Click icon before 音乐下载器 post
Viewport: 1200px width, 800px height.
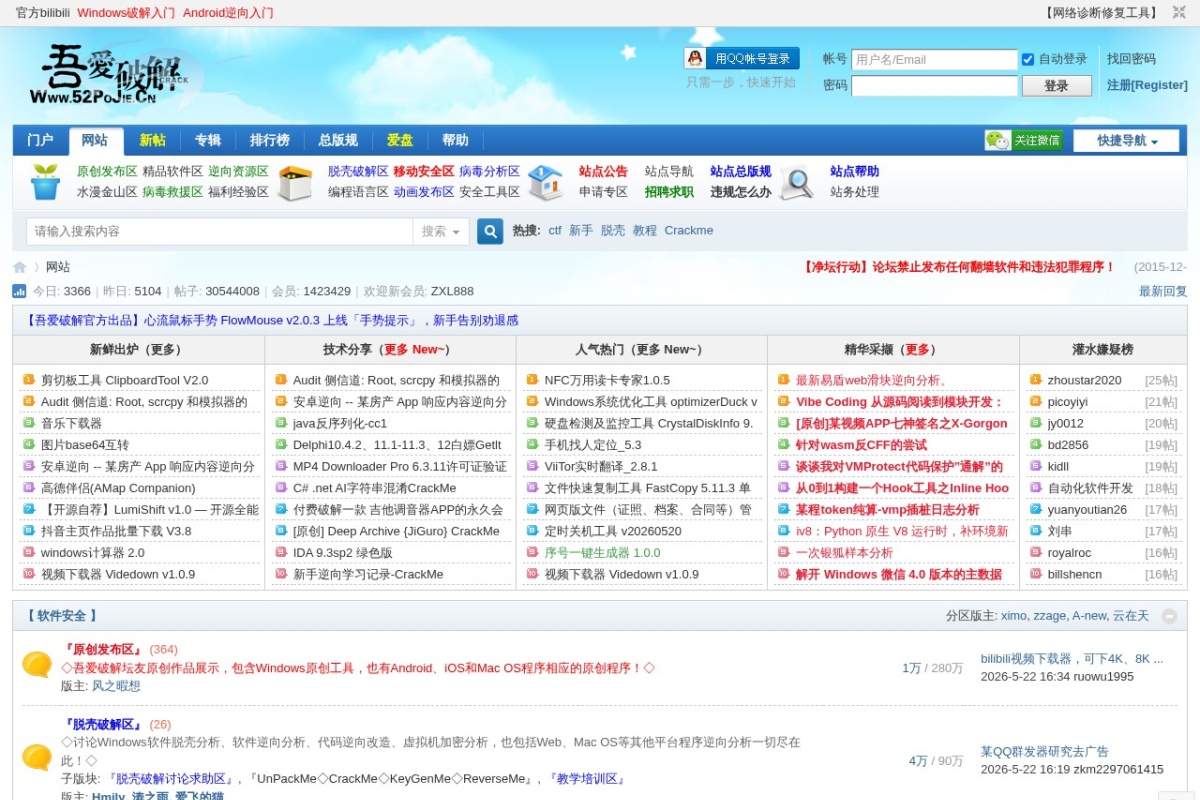point(28,423)
